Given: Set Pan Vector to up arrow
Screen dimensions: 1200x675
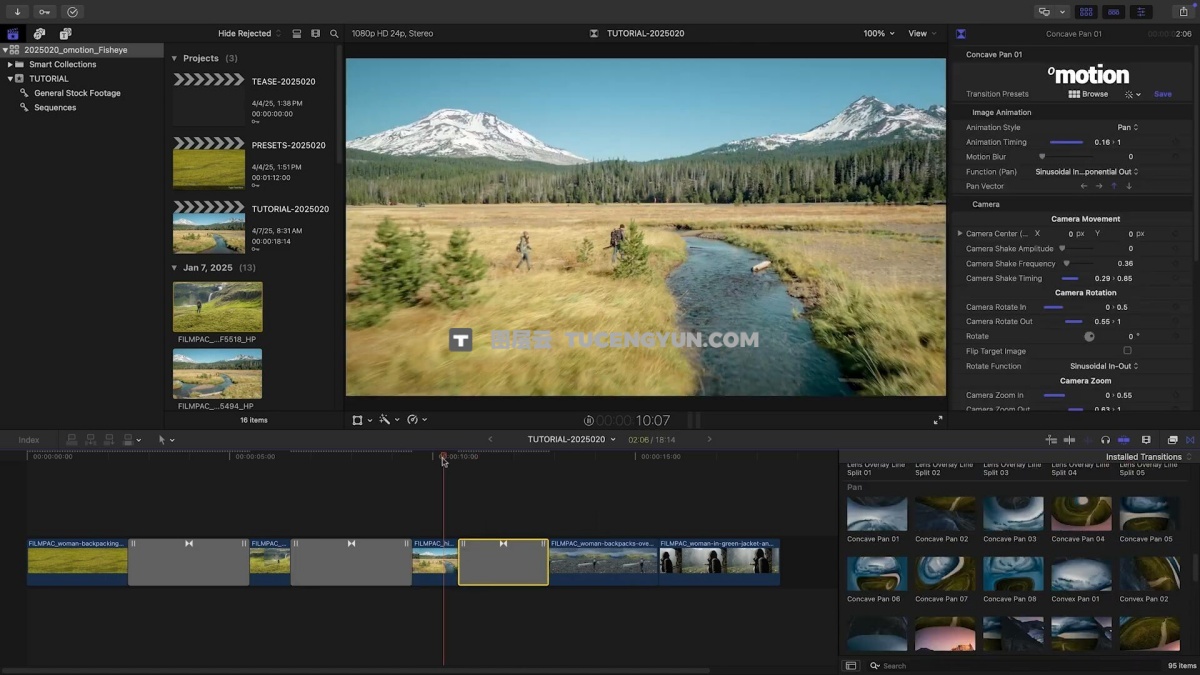Looking at the screenshot, I should click(x=1114, y=186).
